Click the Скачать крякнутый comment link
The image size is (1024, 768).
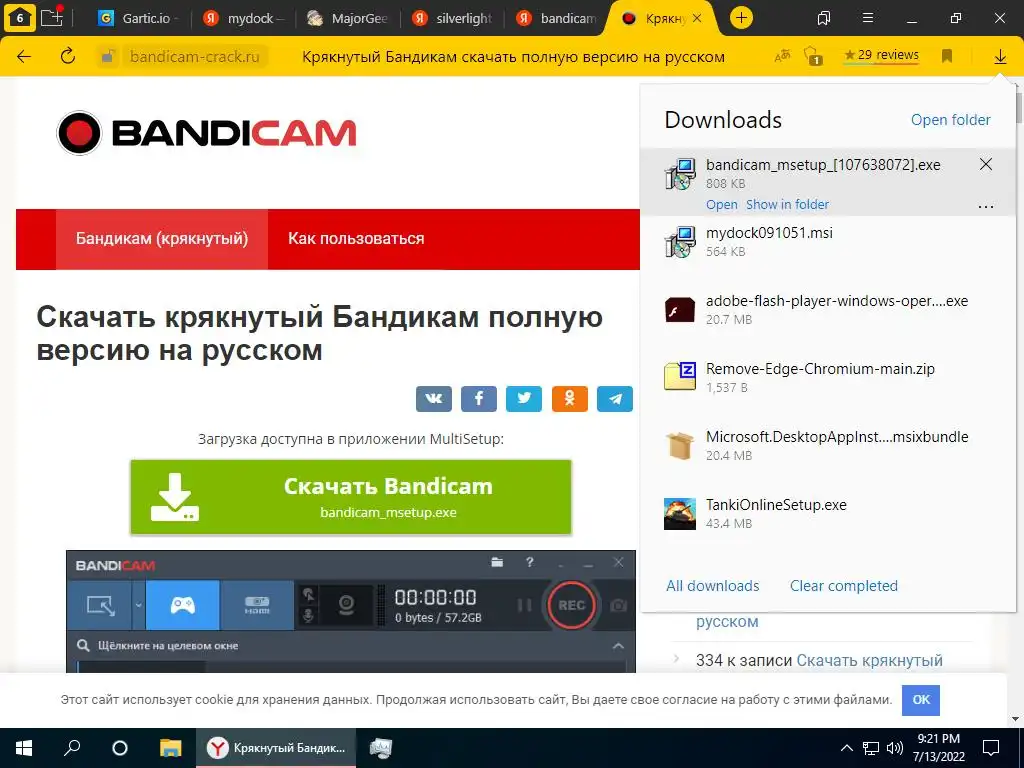pyautogui.click(x=869, y=660)
